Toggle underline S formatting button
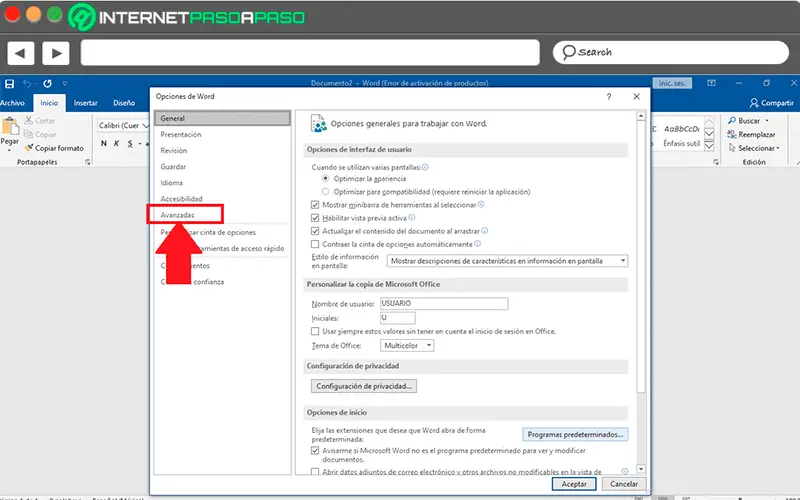Screen dimensions: 800x500 (130, 143)
